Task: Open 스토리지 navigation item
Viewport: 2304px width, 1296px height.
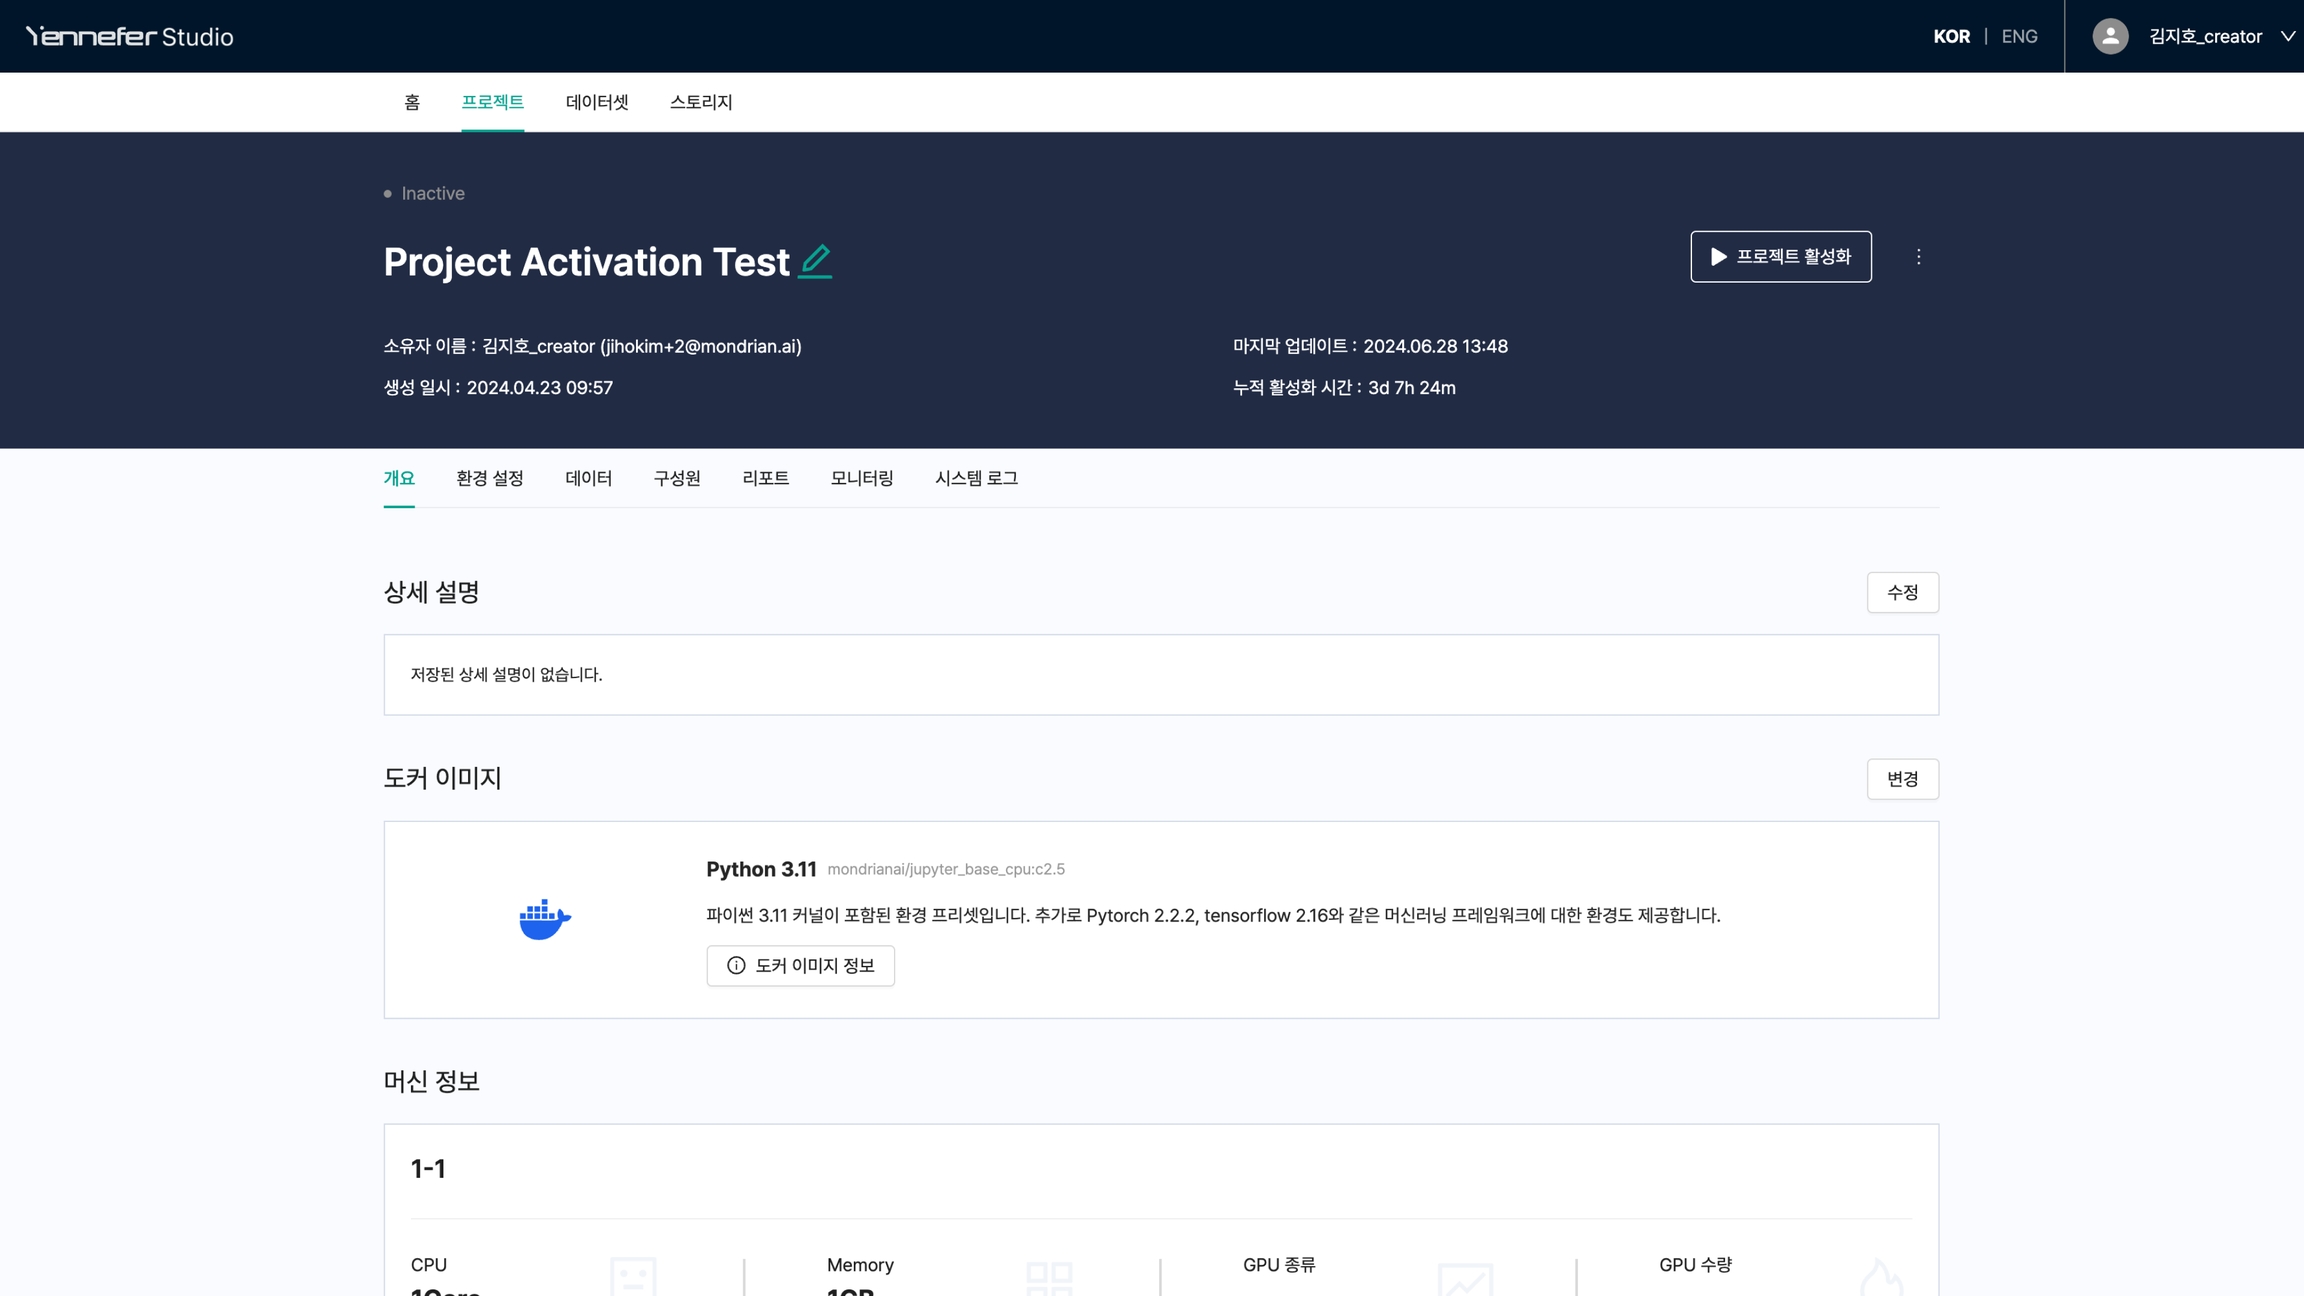Action: [x=700, y=102]
